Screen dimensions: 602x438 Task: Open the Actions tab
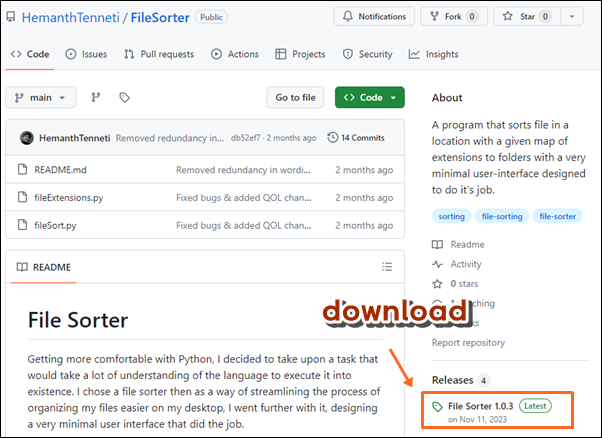click(x=235, y=54)
